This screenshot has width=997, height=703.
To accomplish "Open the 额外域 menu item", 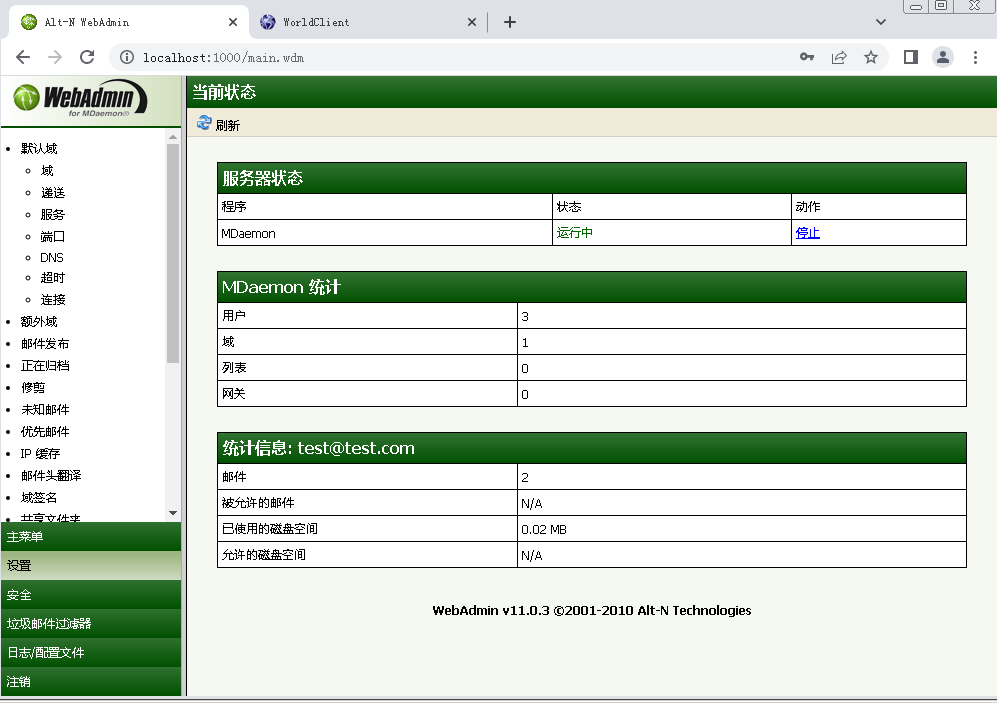I will 39,322.
